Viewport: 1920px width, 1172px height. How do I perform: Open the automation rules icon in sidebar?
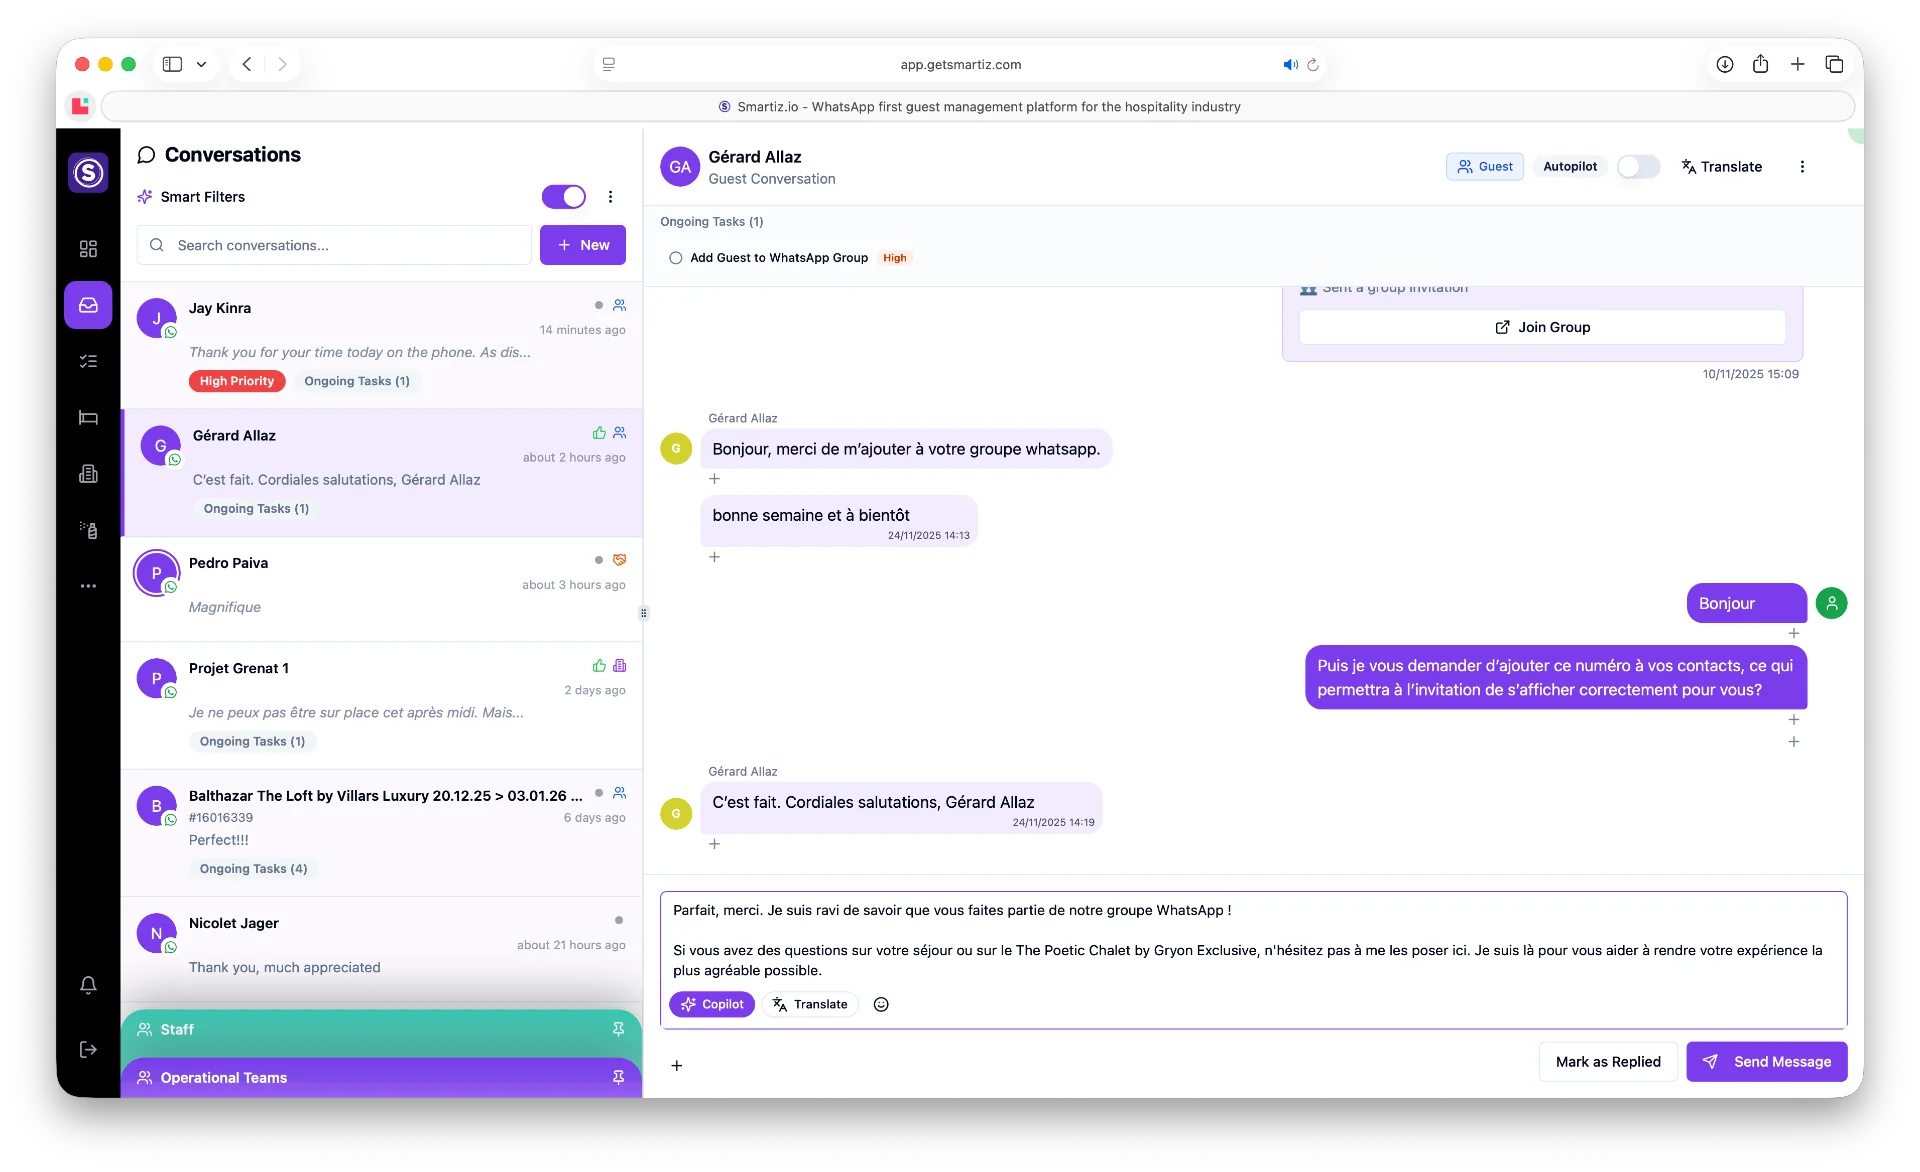point(88,530)
